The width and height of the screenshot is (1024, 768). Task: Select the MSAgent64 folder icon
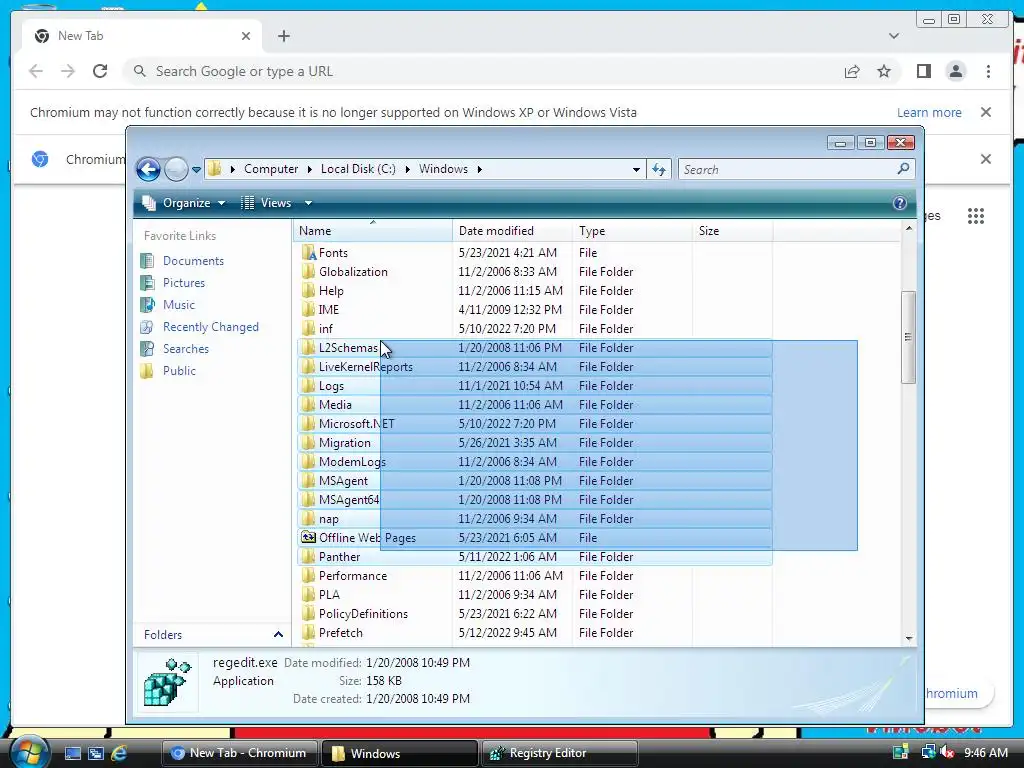308,500
